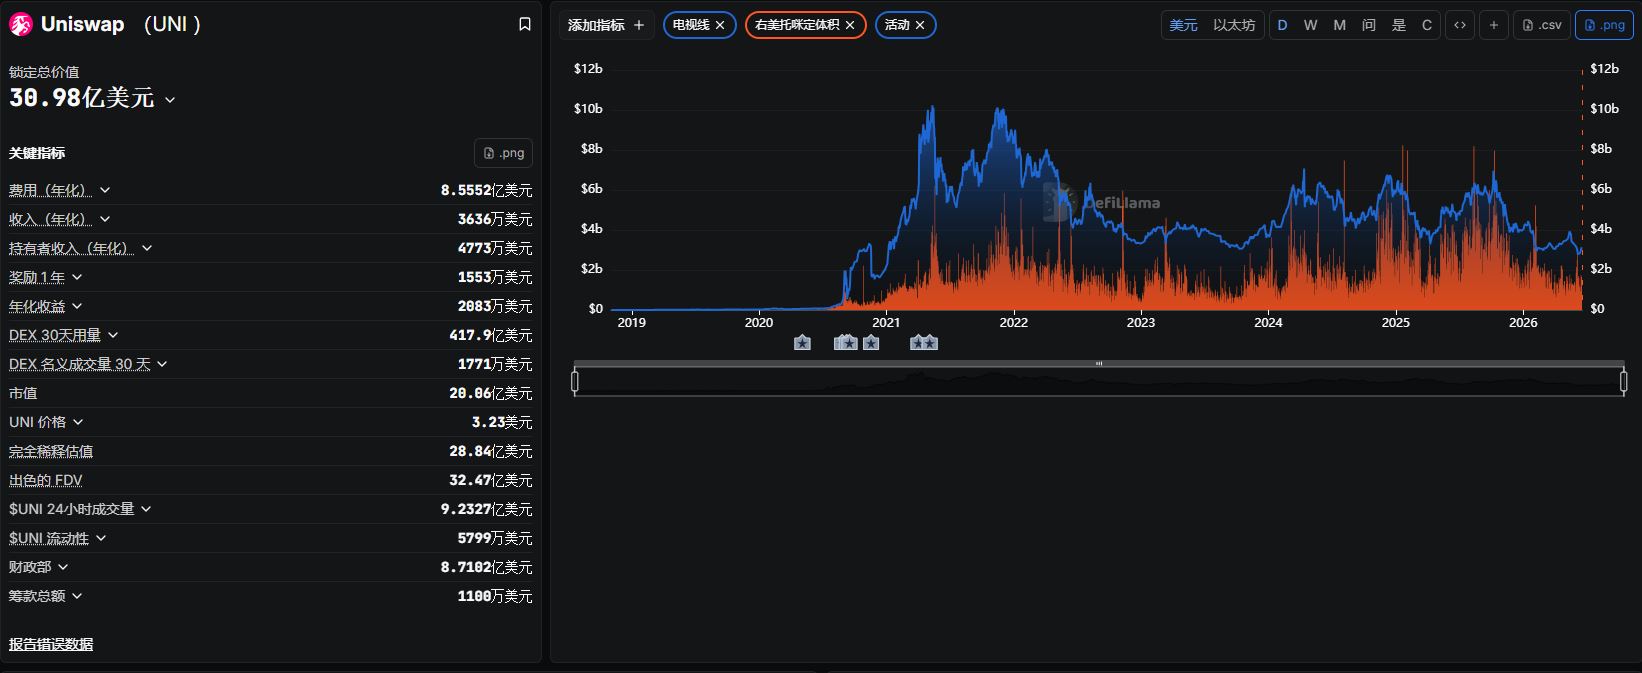Select the D daily interval
The width and height of the screenshot is (1642, 673).
pyautogui.click(x=1282, y=25)
